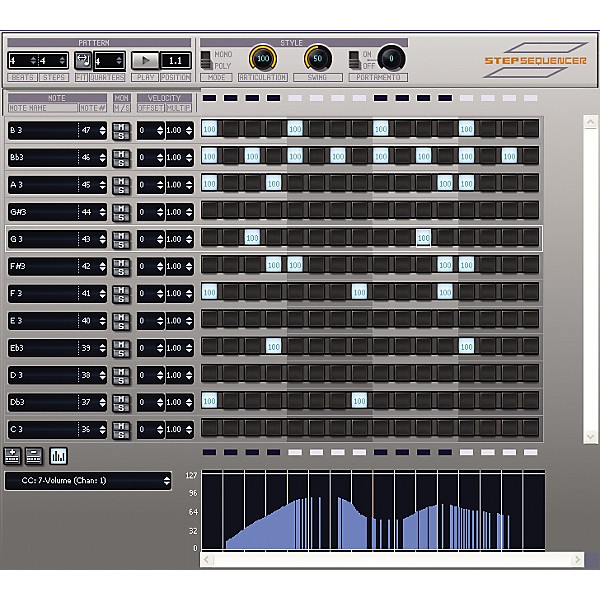Toggle the first empty step in C 3 row
The width and height of the screenshot is (600, 600).
[209, 428]
